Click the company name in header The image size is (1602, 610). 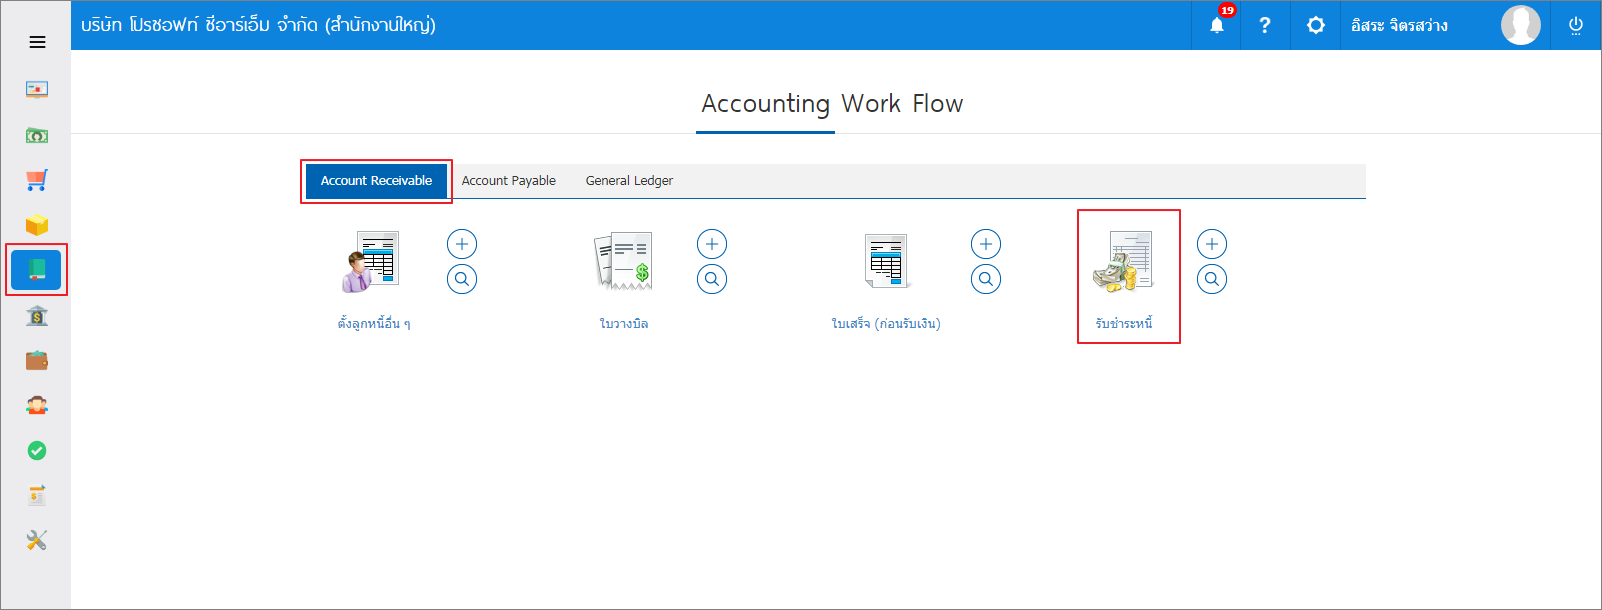point(258,24)
